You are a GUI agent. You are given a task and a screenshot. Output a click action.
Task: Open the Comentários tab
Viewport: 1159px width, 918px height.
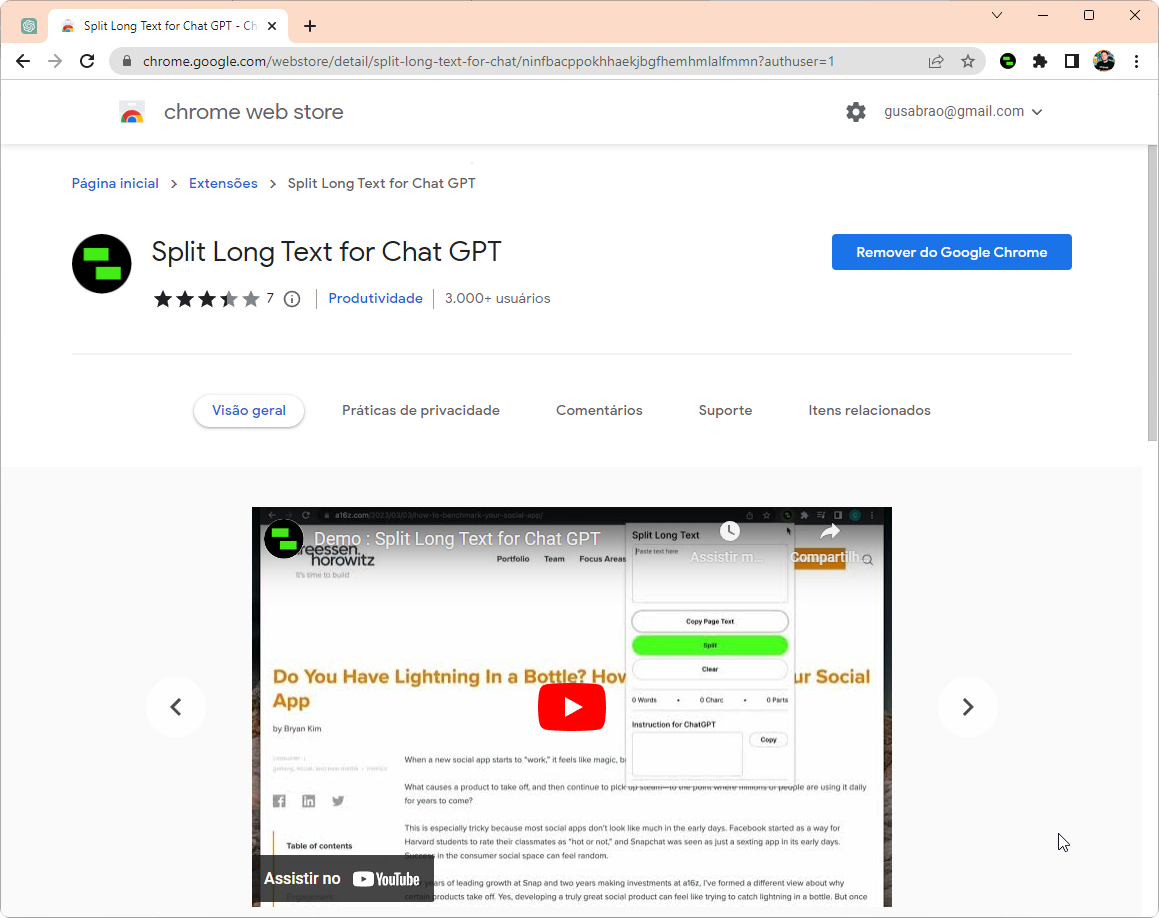pos(599,410)
